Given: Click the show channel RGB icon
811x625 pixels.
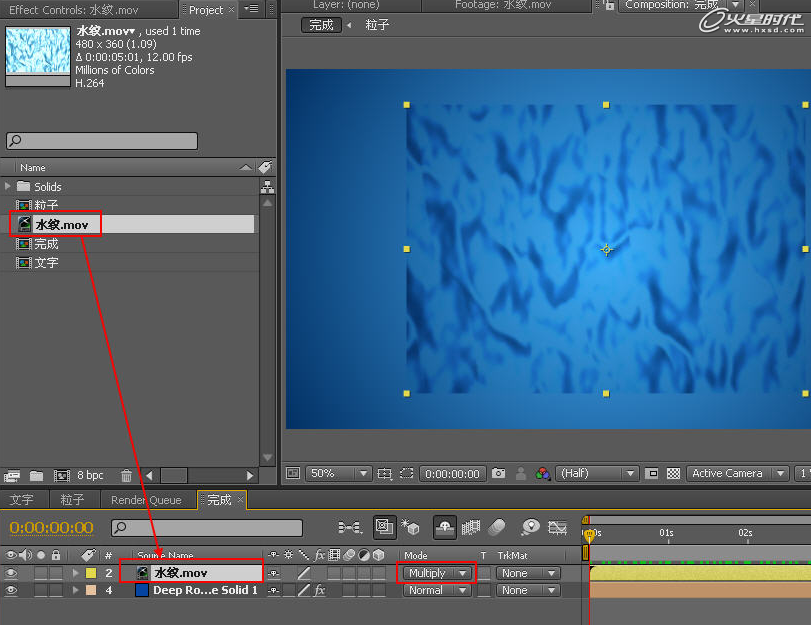Looking at the screenshot, I should coord(543,474).
